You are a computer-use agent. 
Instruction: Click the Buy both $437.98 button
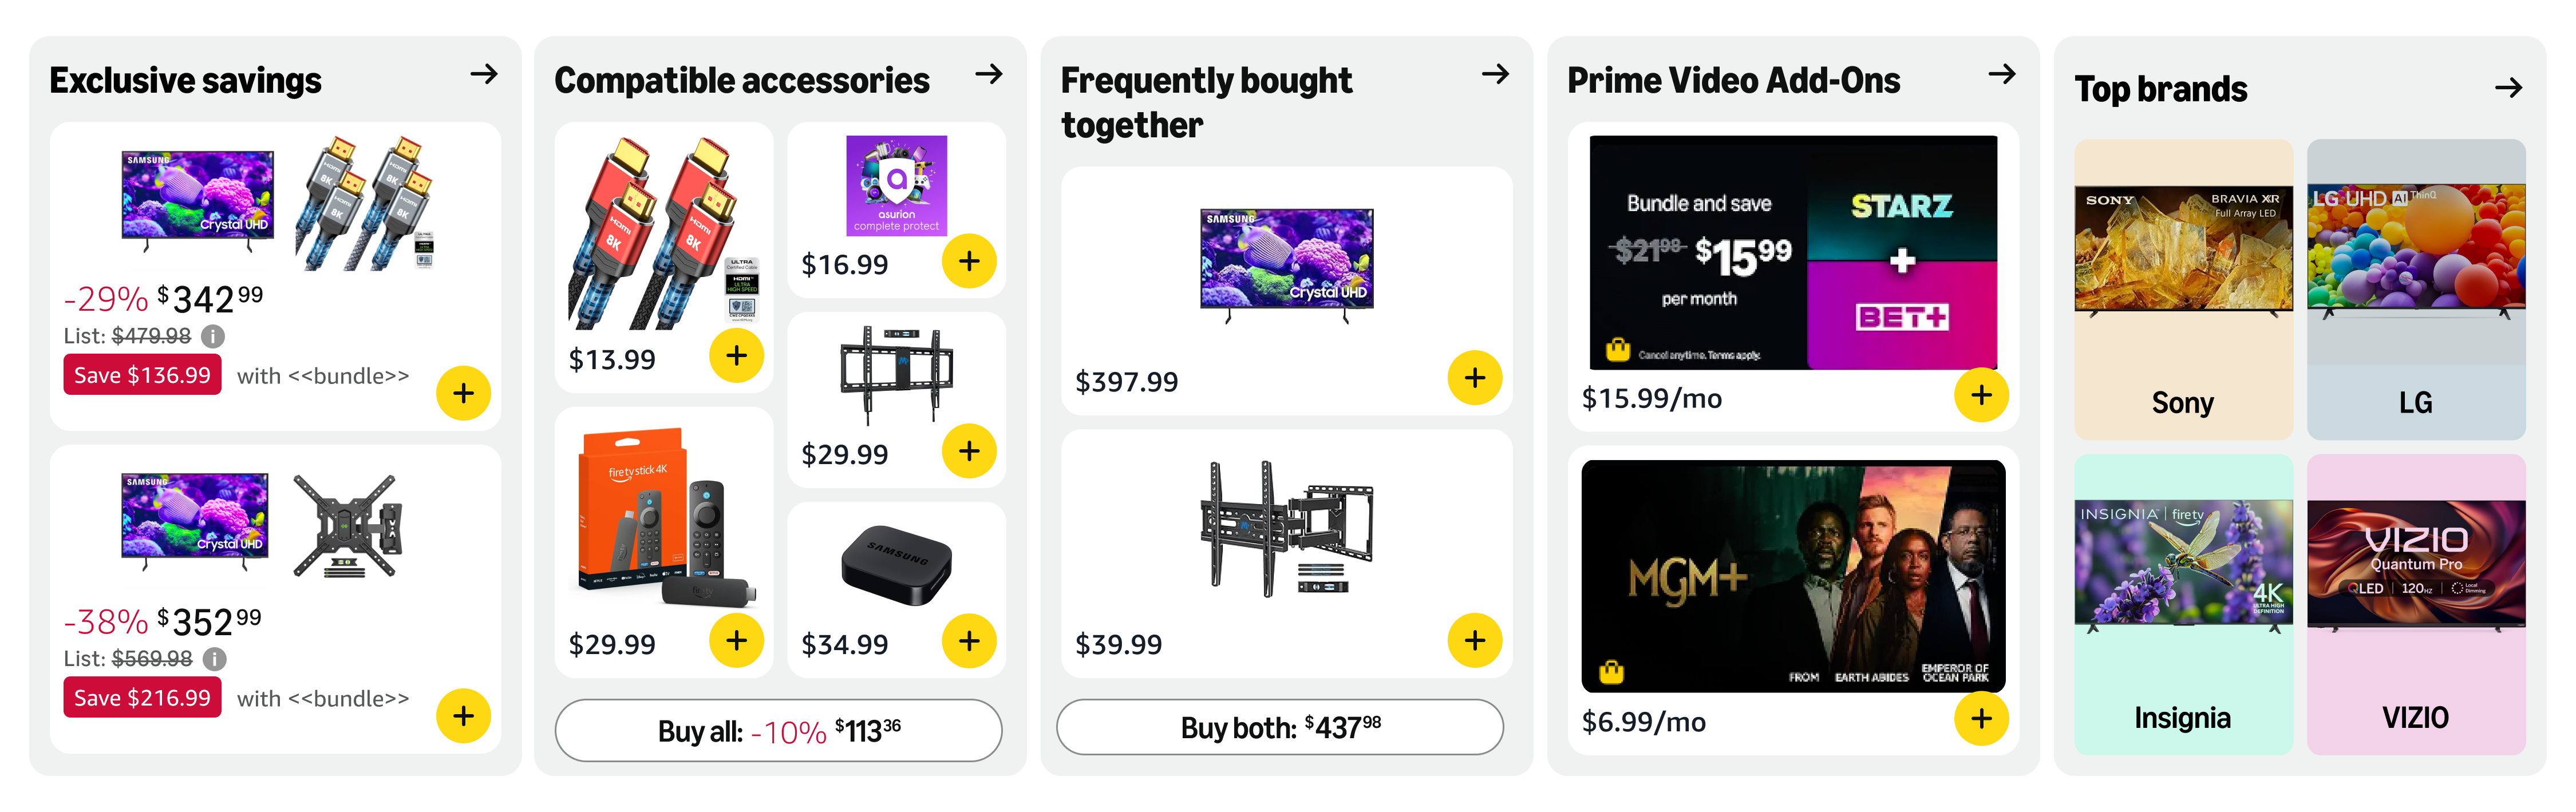(x=1280, y=728)
